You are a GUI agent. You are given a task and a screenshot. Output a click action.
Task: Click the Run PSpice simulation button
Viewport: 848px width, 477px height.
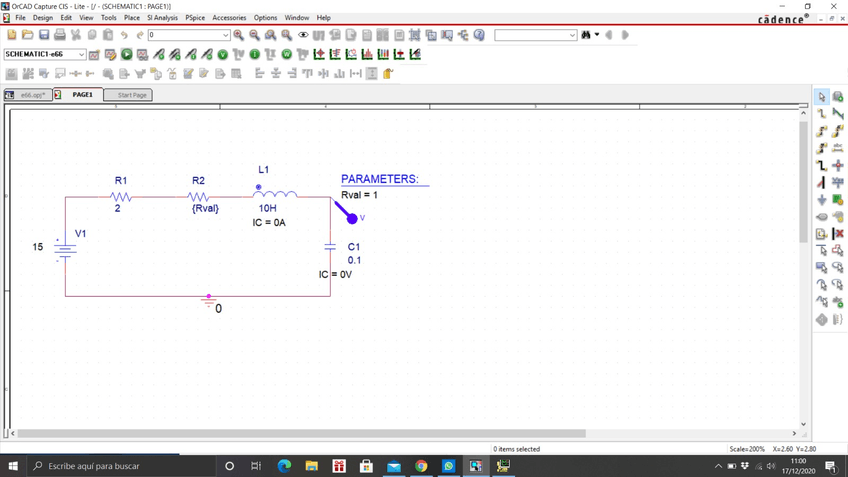click(127, 54)
